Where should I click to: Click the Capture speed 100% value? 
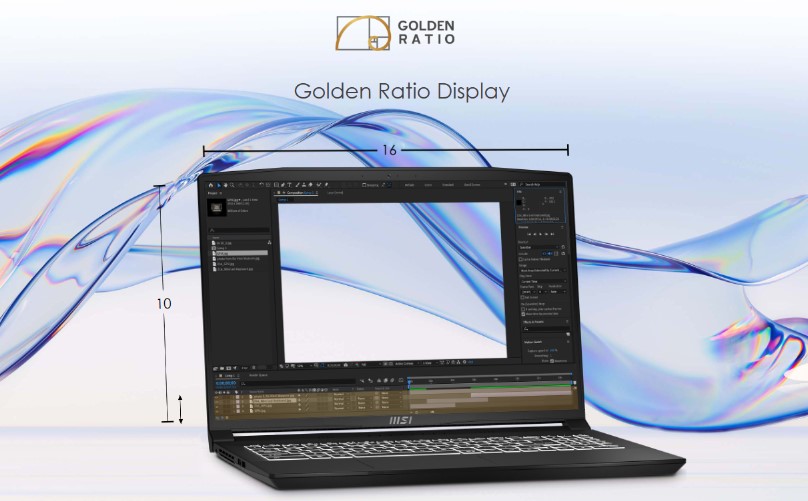point(553,350)
